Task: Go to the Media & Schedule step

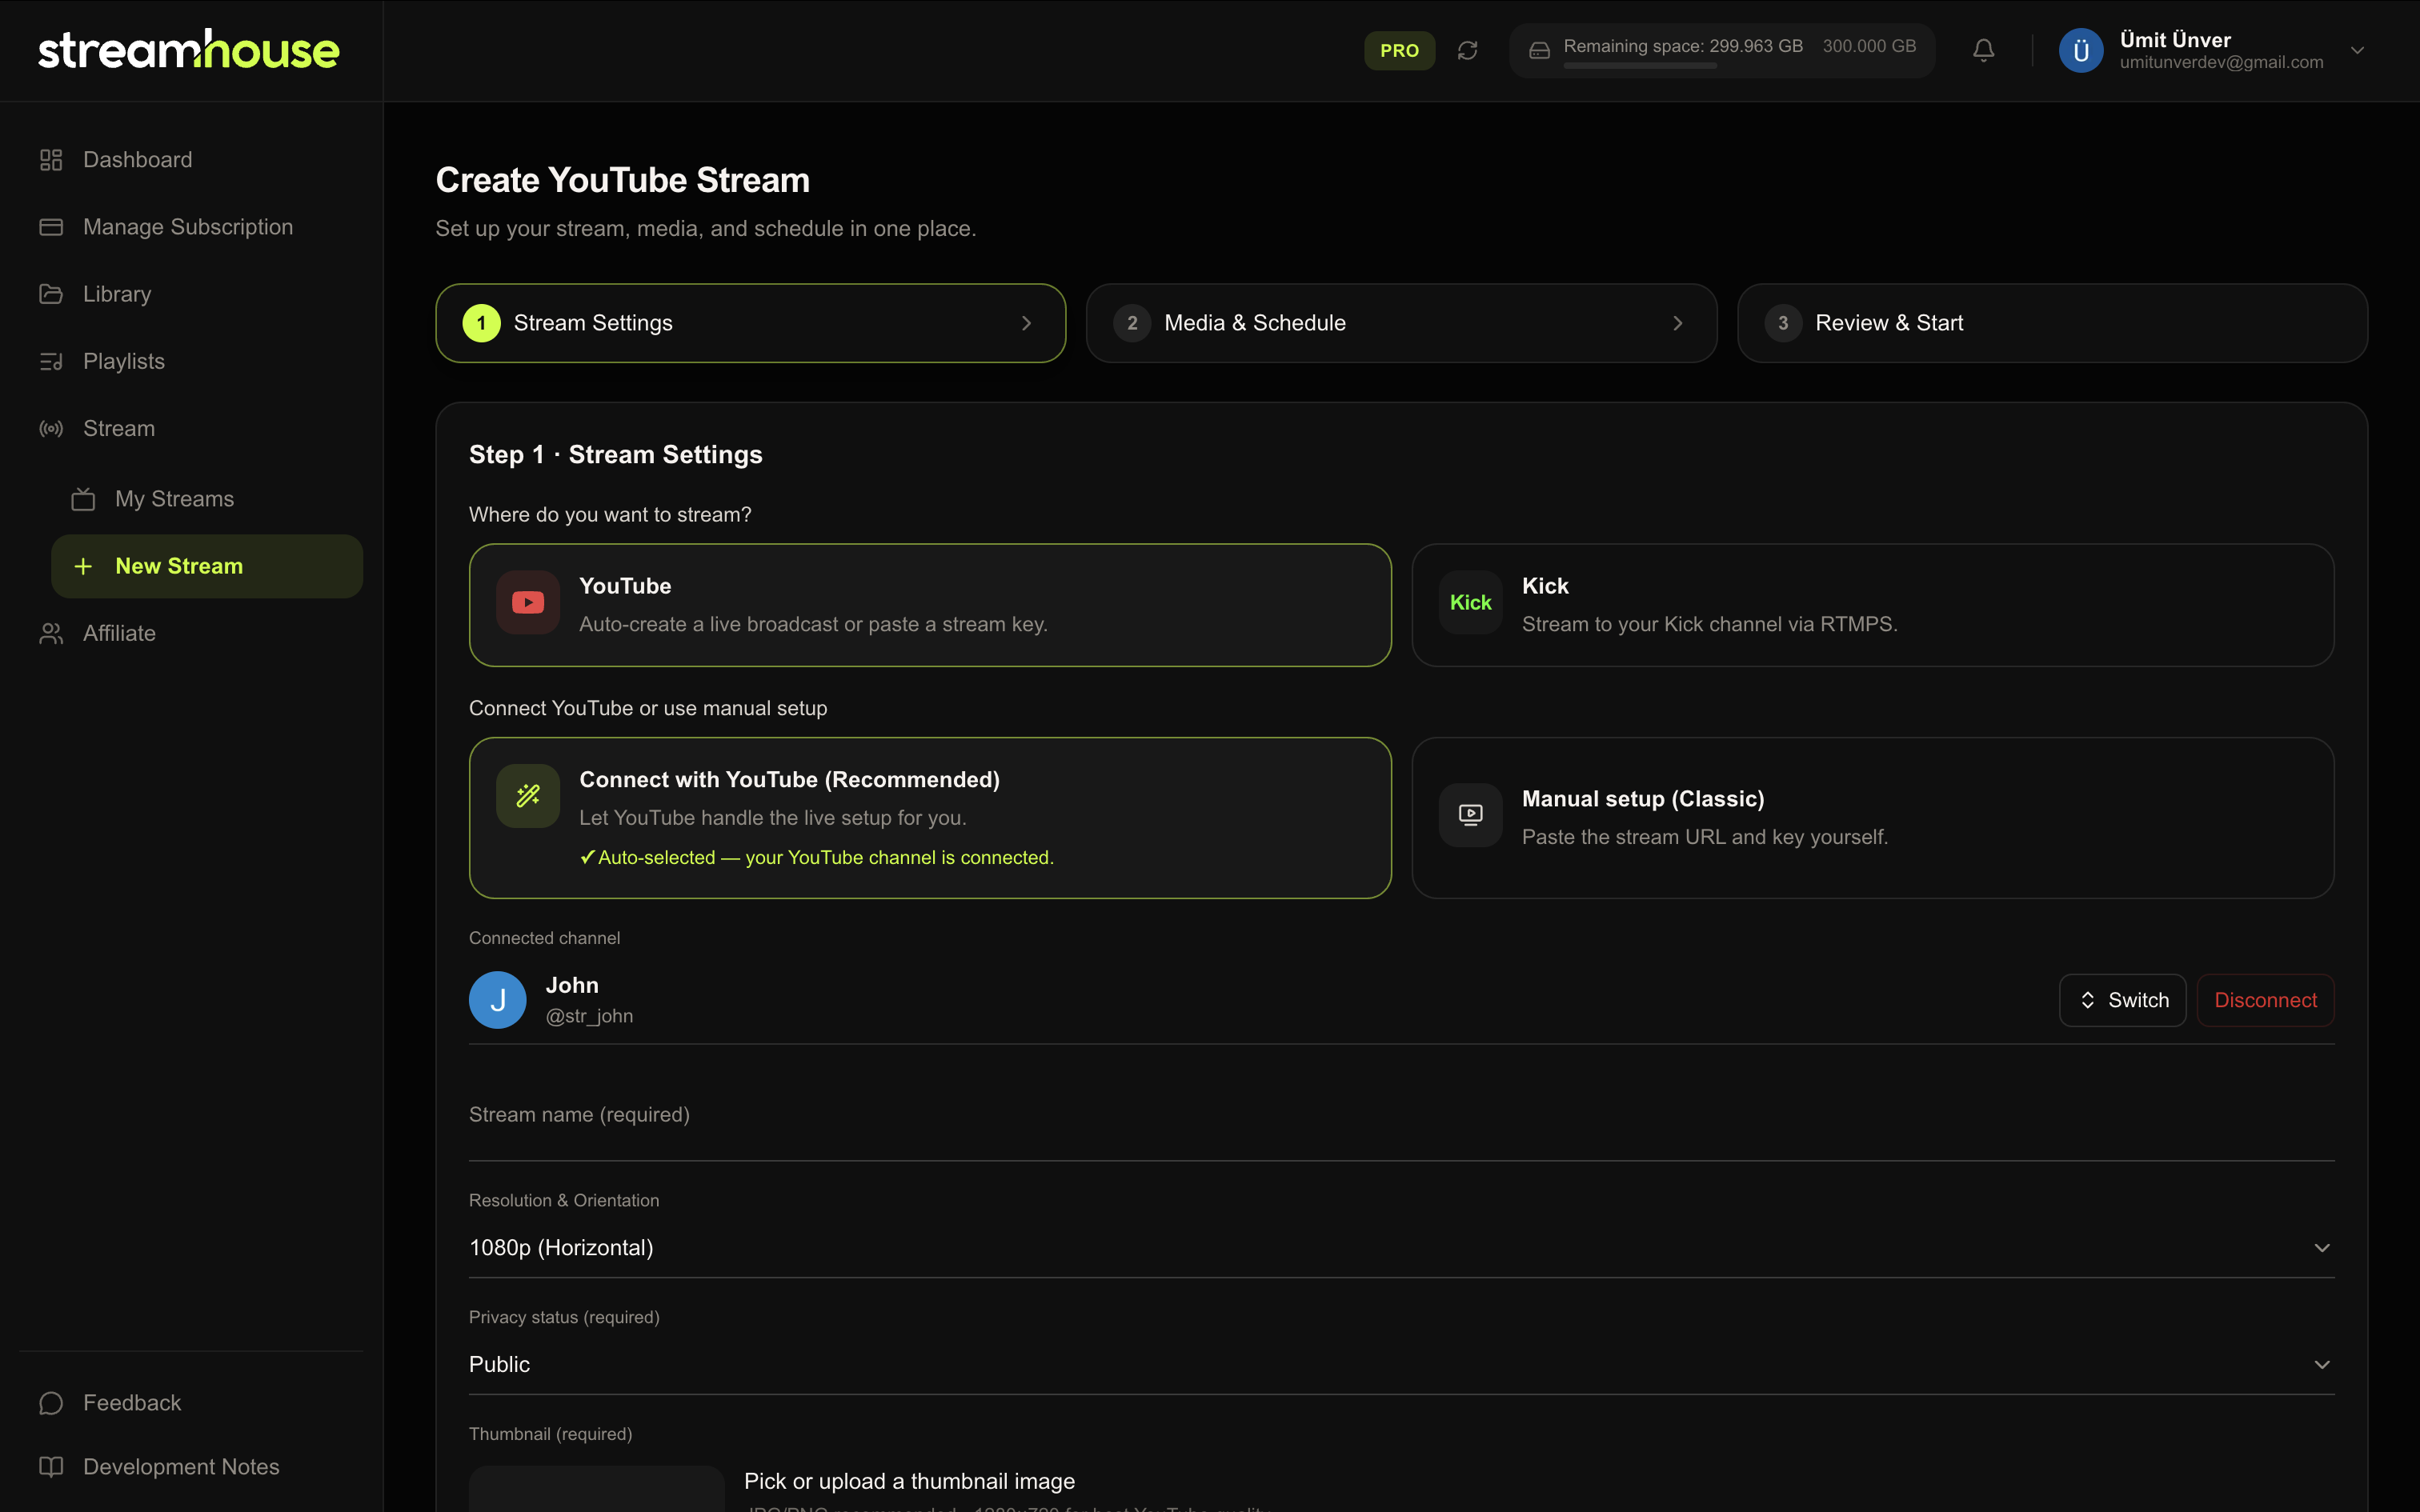Action: click(x=1401, y=323)
